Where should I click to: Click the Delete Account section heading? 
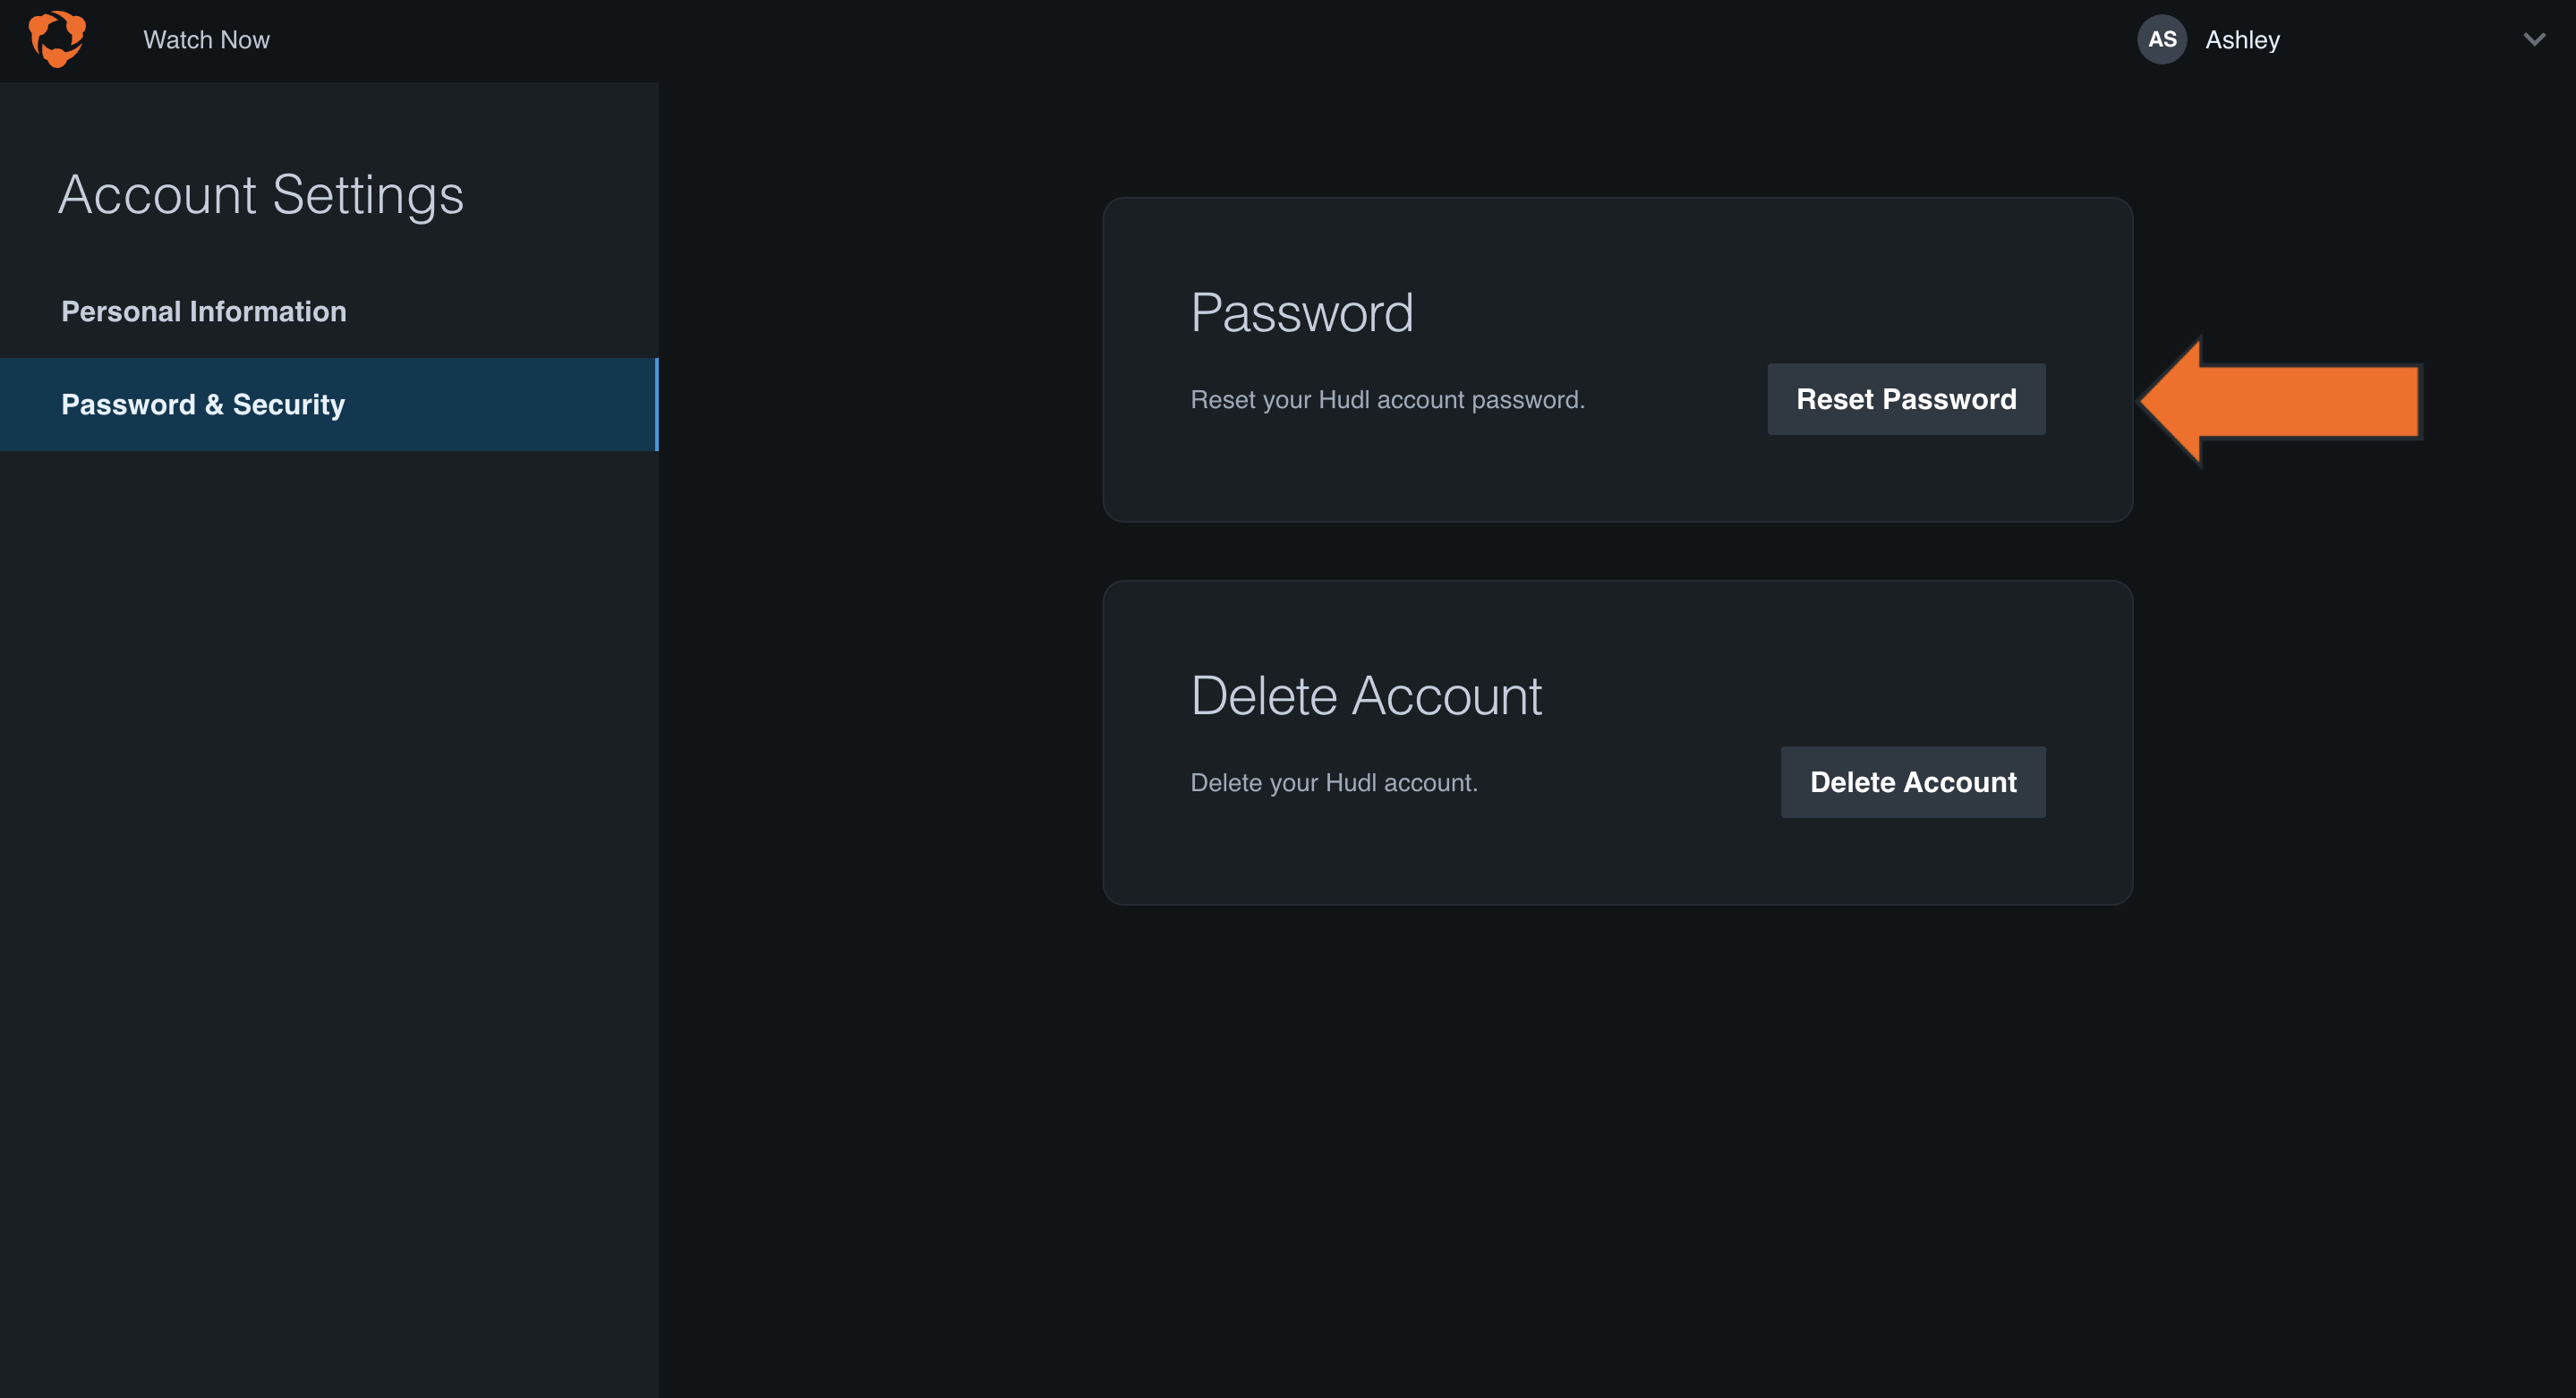point(1366,696)
